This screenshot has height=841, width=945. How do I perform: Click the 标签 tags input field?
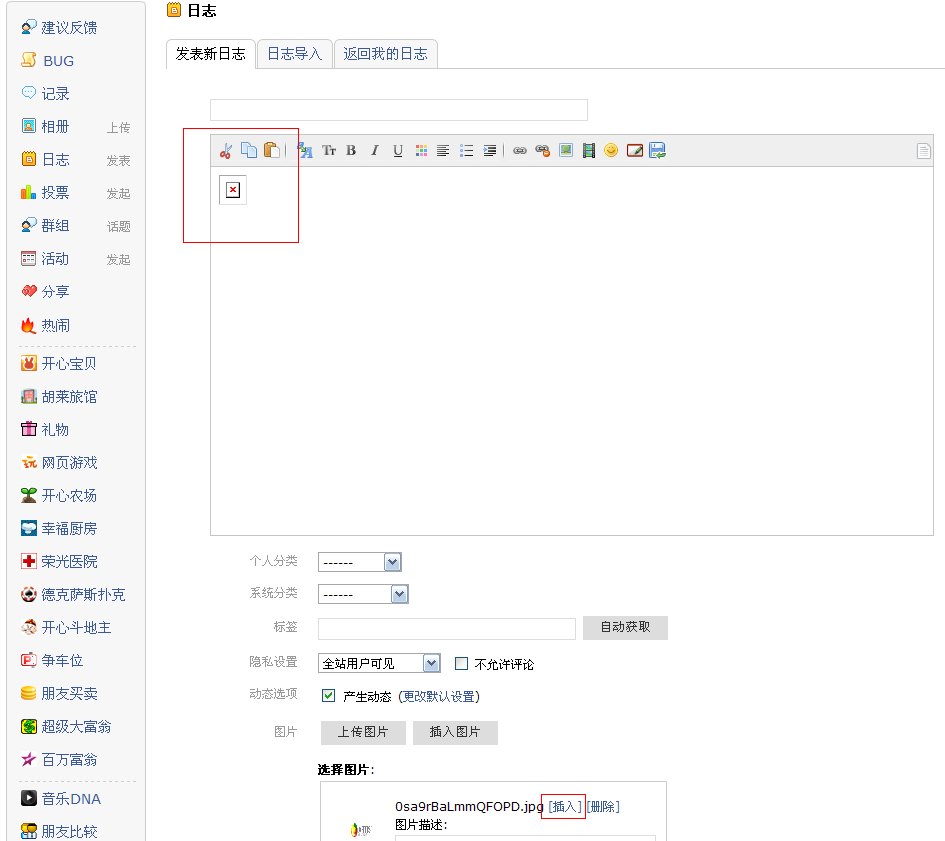(447, 629)
